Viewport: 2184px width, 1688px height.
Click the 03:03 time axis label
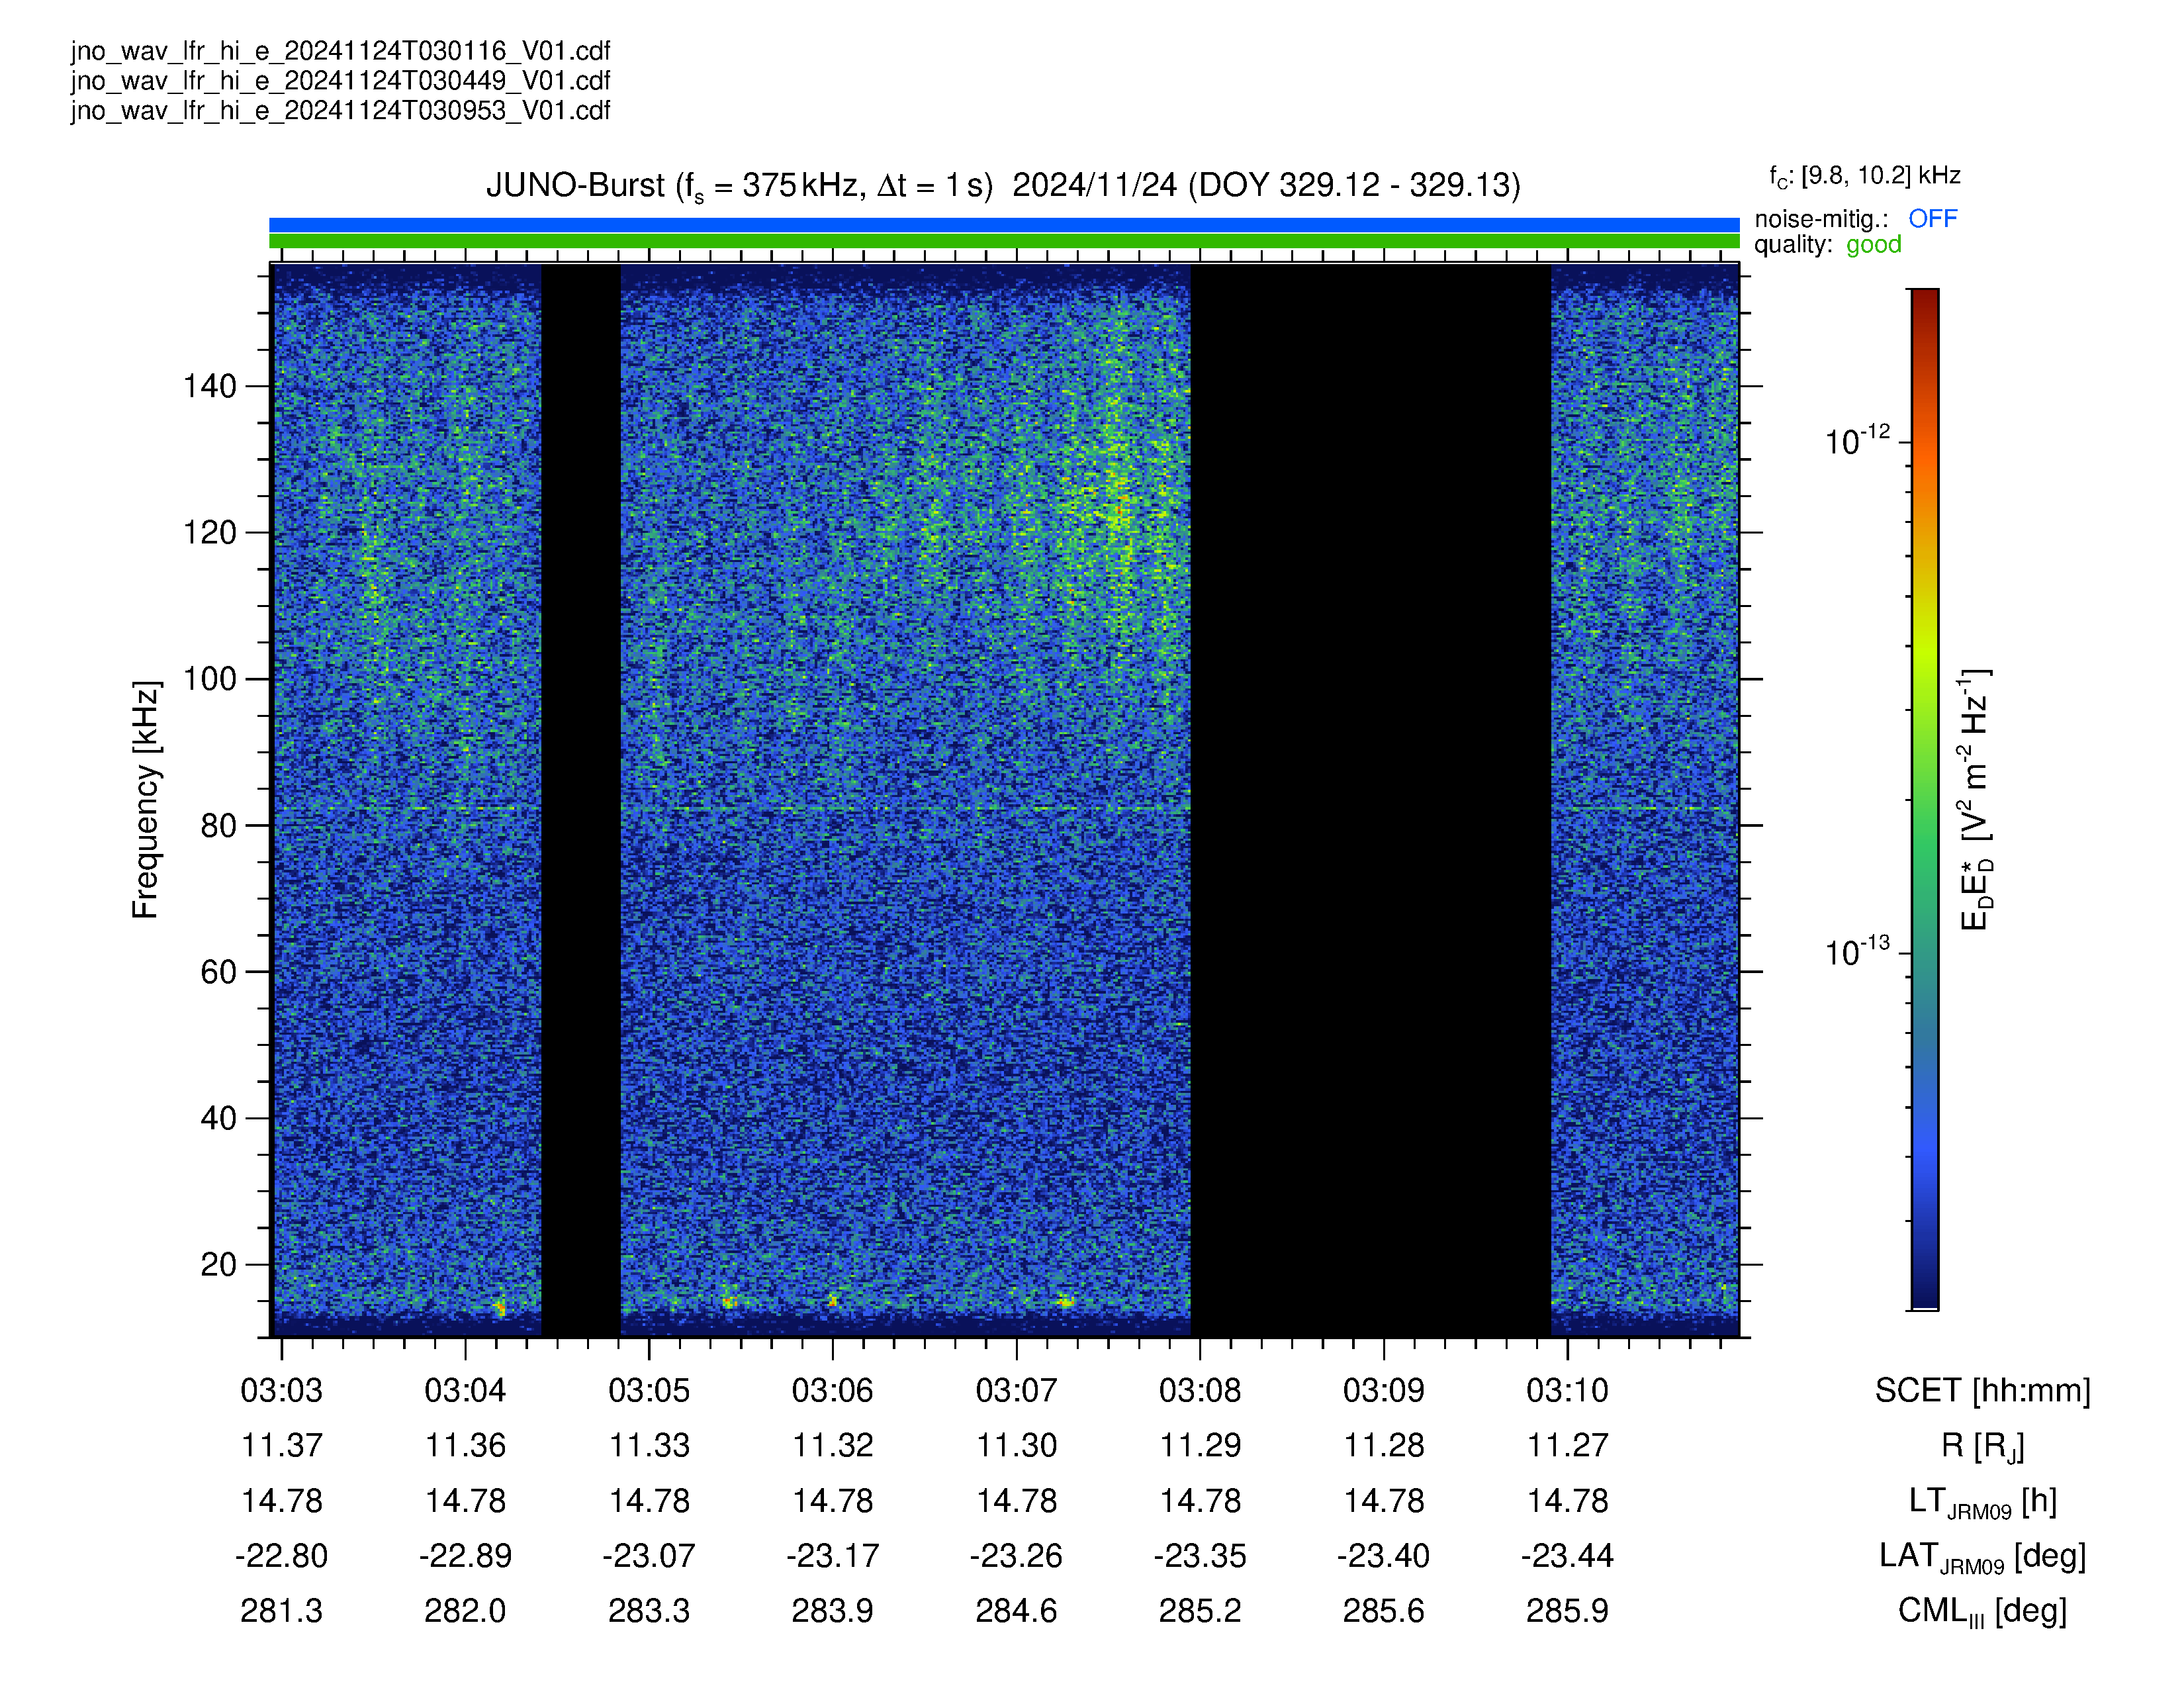pos(282,1390)
